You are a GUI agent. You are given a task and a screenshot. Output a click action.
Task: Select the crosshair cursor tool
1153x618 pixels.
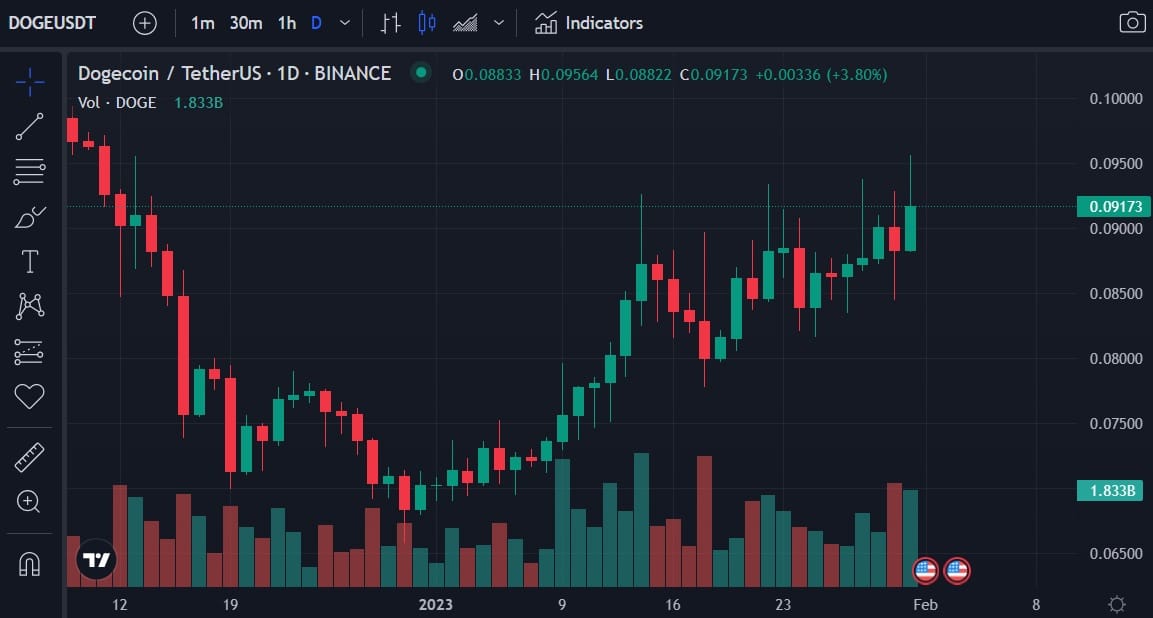(30, 82)
